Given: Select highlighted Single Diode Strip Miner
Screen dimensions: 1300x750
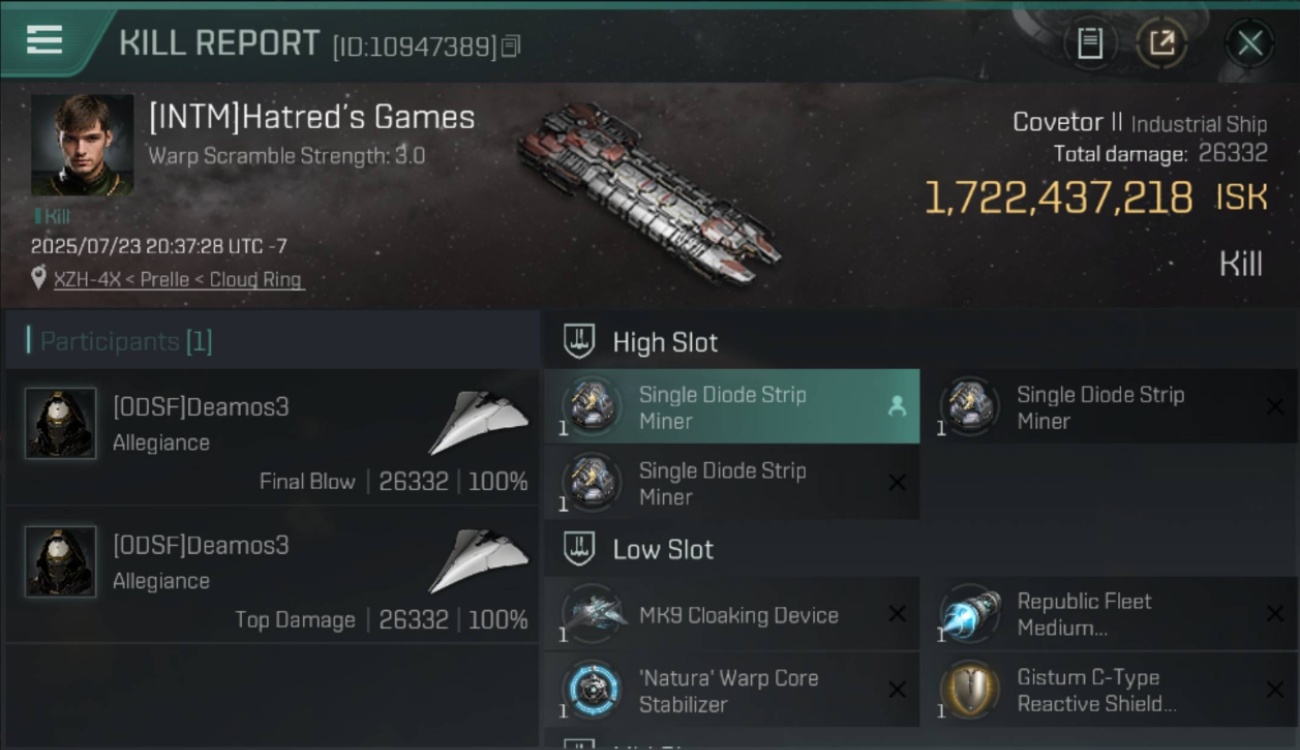Looking at the screenshot, I should (x=732, y=407).
